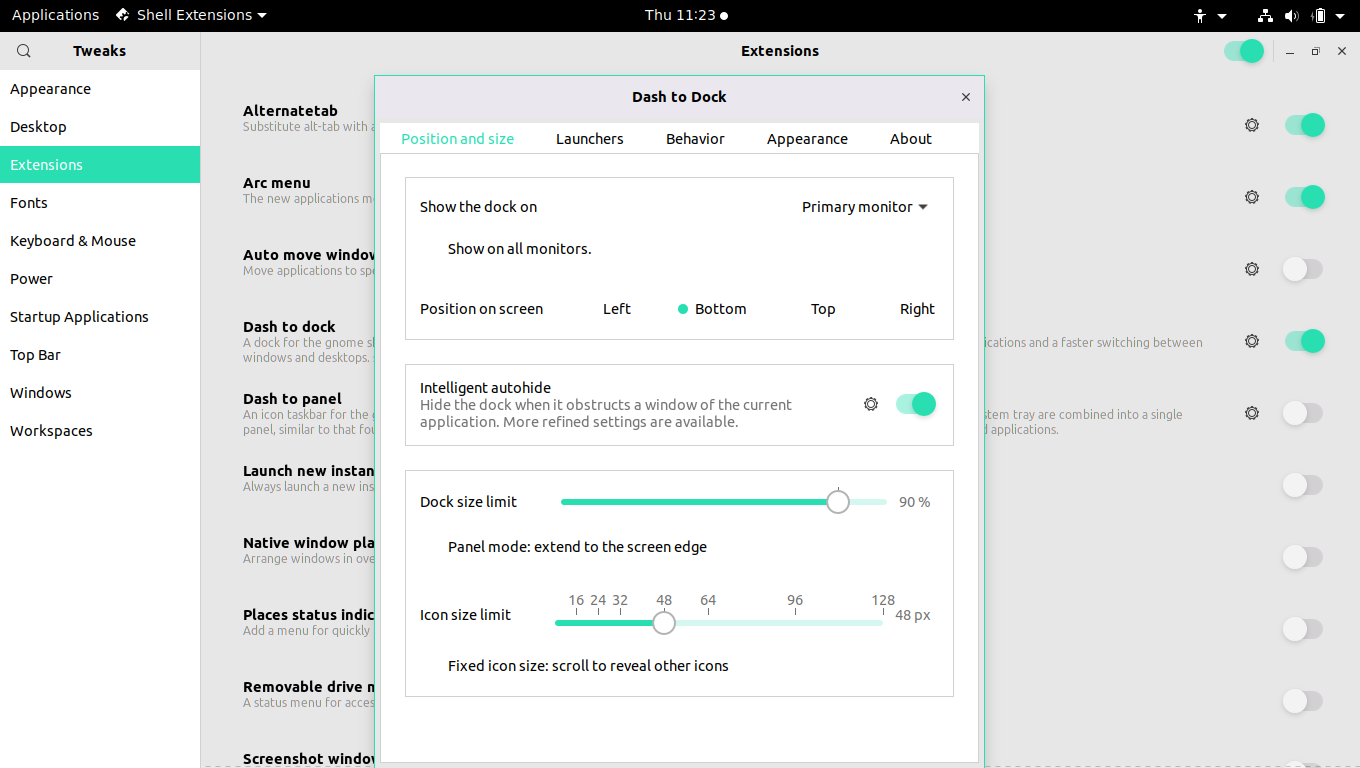Enable the Dash to panel extension switch

(x=1303, y=413)
